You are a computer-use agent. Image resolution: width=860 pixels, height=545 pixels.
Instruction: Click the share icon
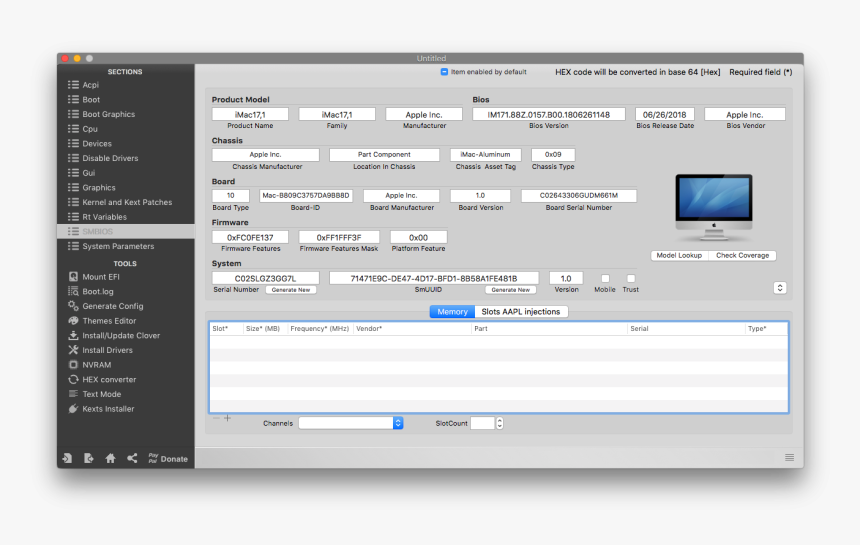tap(132, 458)
